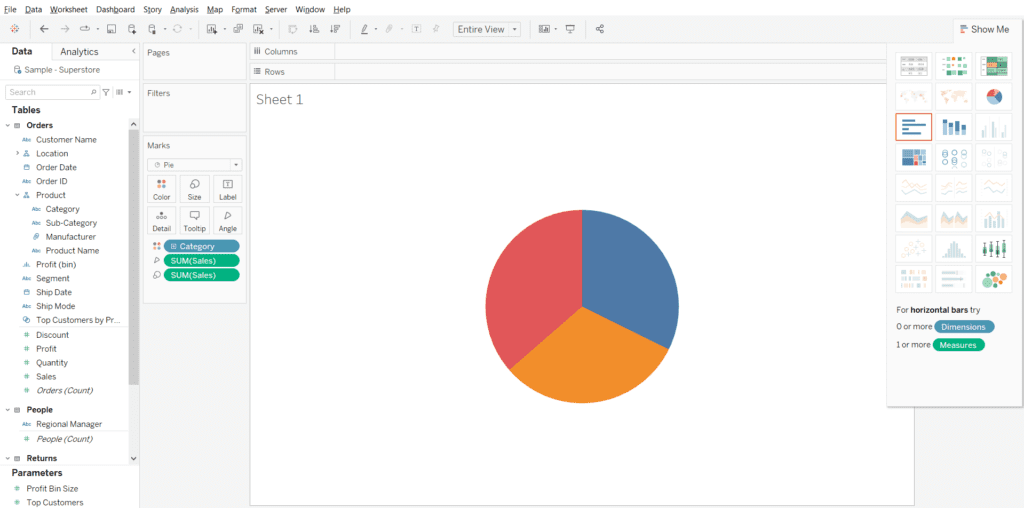Sort ascending using the toolbar icon
Image resolution: width=1024 pixels, height=508 pixels.
click(313, 29)
